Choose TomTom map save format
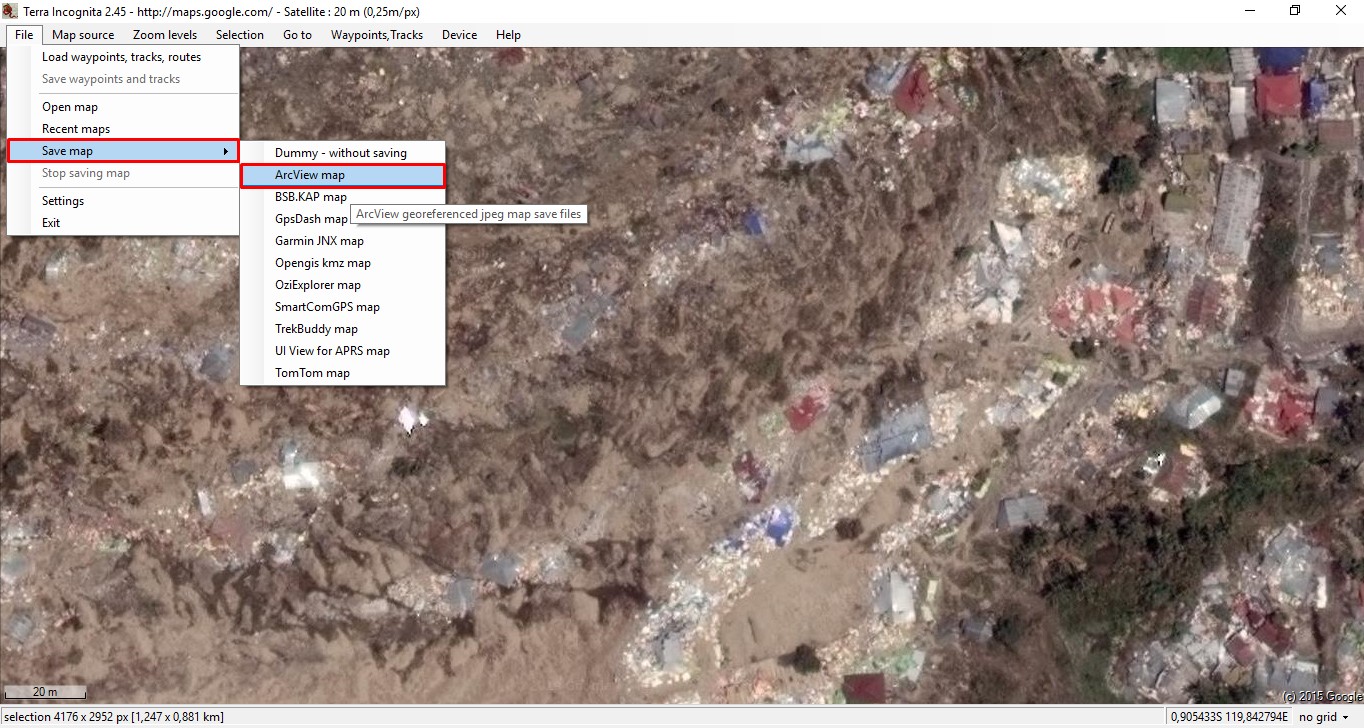The image size is (1364, 728). pos(312,373)
